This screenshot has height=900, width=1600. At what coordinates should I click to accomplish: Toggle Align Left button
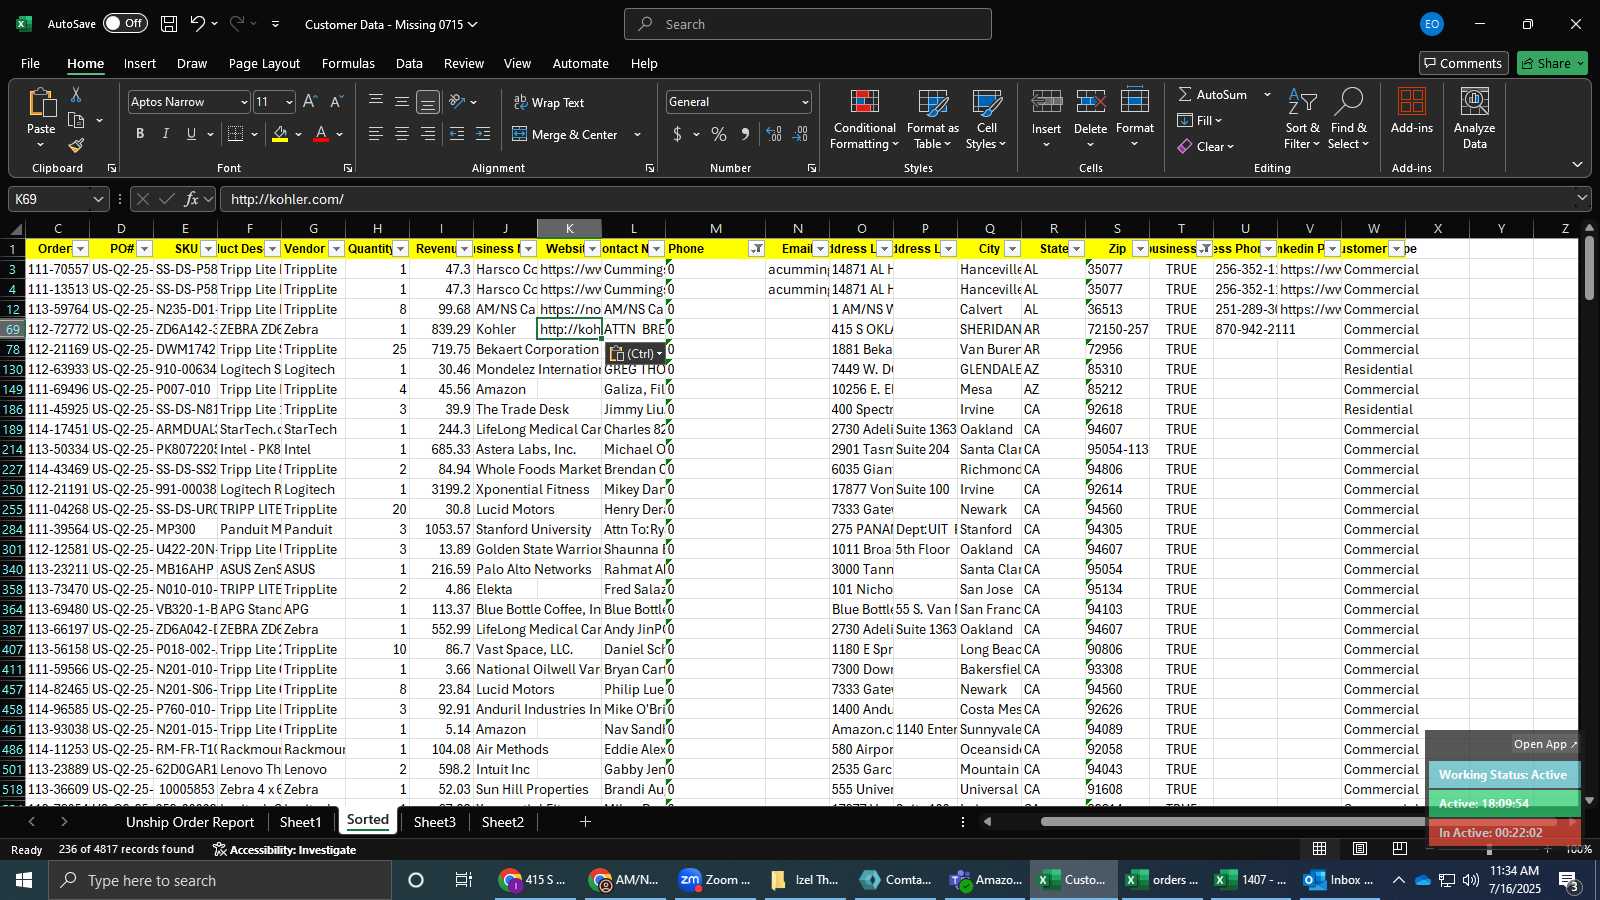coord(376,134)
